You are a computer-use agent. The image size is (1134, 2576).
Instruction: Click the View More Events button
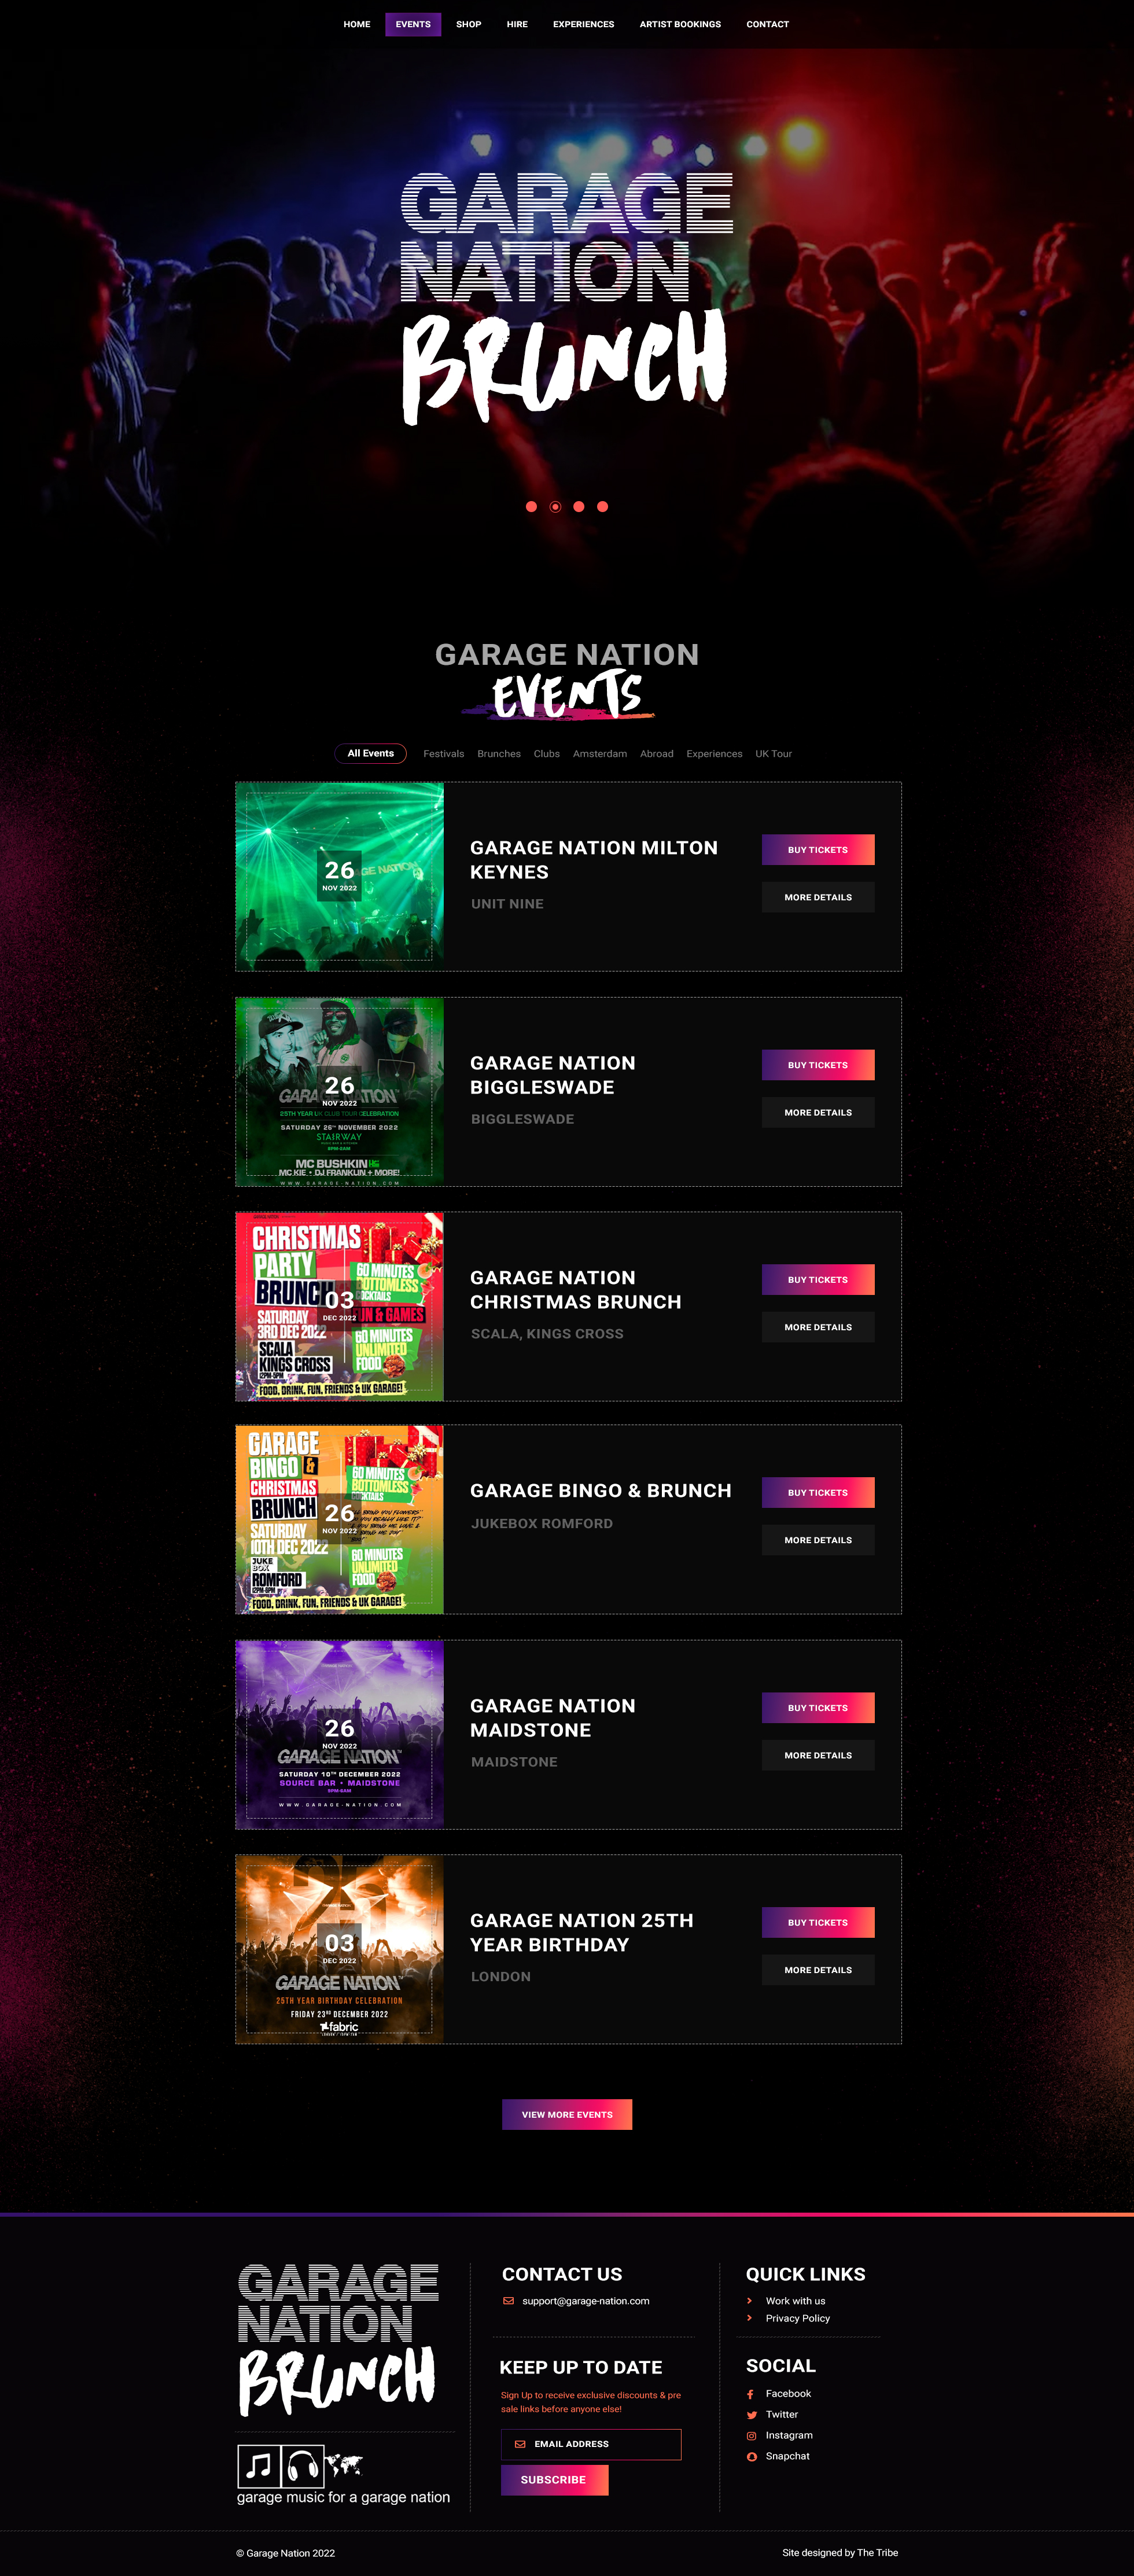pyautogui.click(x=567, y=2114)
